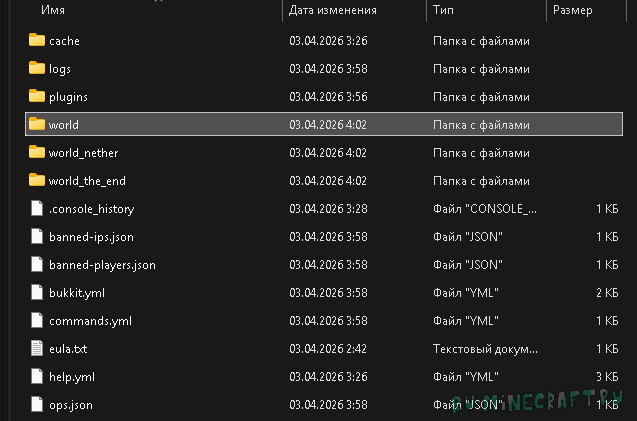Click the world_nether folder icon
Viewport: 637px width, 421px height.
click(x=37, y=152)
